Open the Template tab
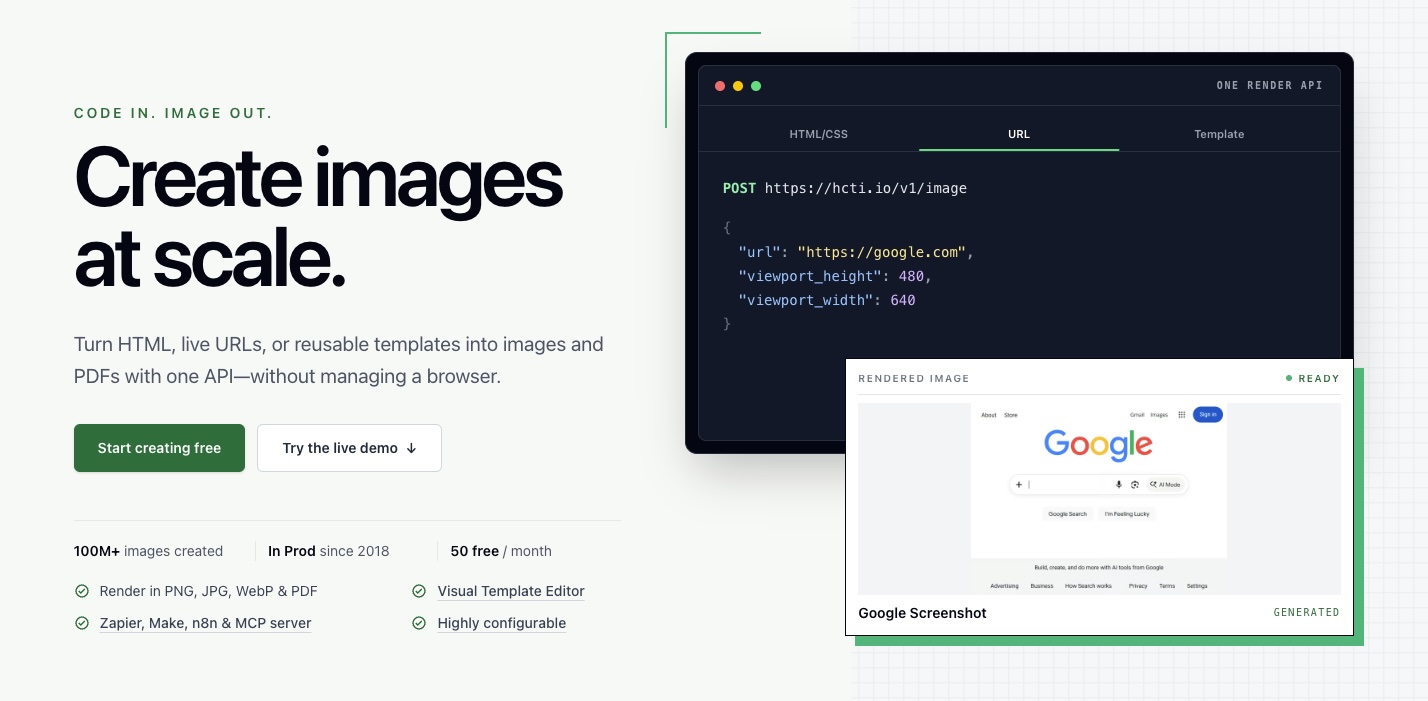The height and width of the screenshot is (701, 1428). click(1219, 134)
